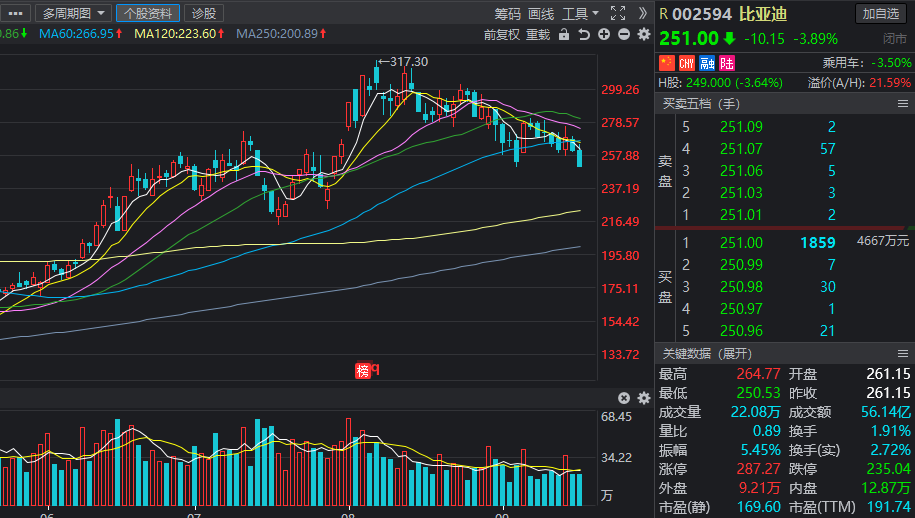
Task: Enter fullscreen chart view icon
Action: pyautogui.click(x=618, y=13)
